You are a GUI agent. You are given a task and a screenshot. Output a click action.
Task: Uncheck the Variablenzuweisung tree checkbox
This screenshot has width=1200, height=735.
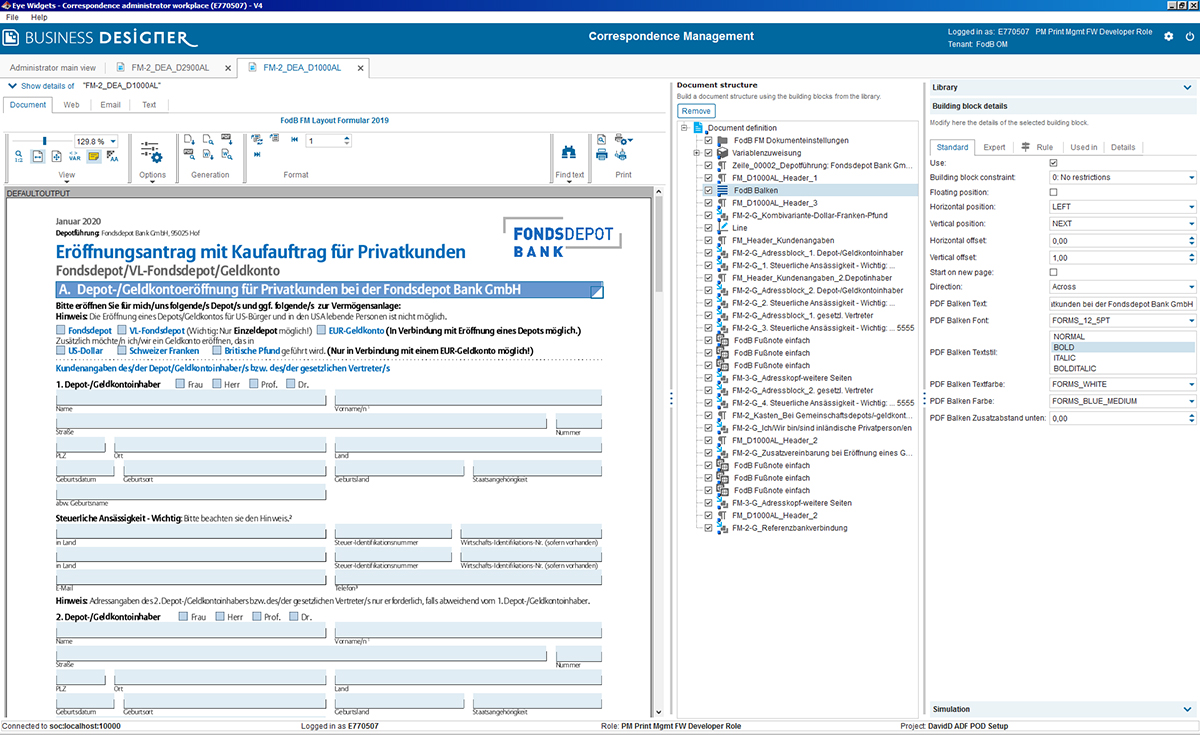pyautogui.click(x=709, y=153)
